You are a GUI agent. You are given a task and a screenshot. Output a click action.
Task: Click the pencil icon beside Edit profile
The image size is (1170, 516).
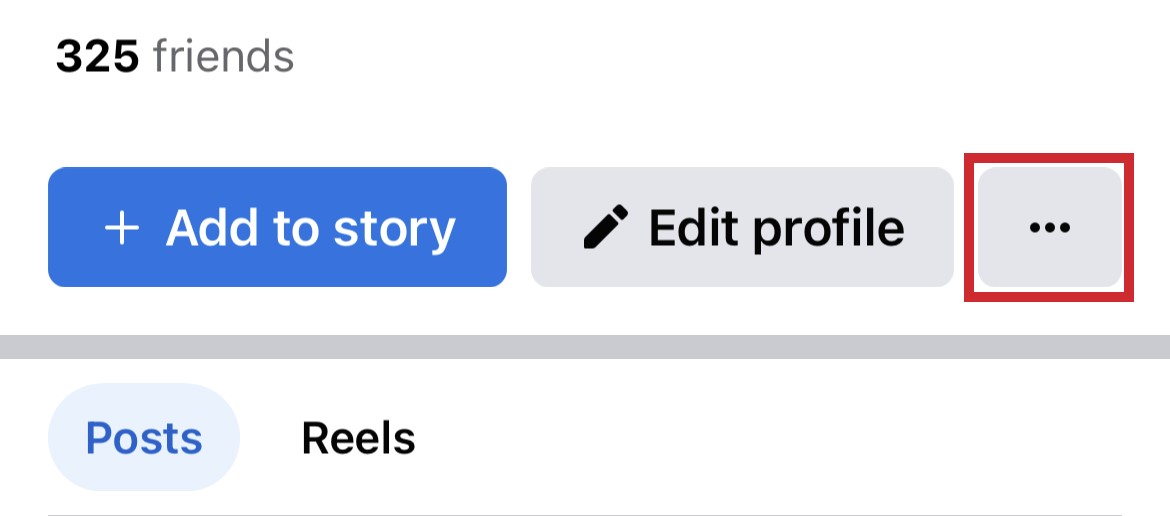click(606, 228)
